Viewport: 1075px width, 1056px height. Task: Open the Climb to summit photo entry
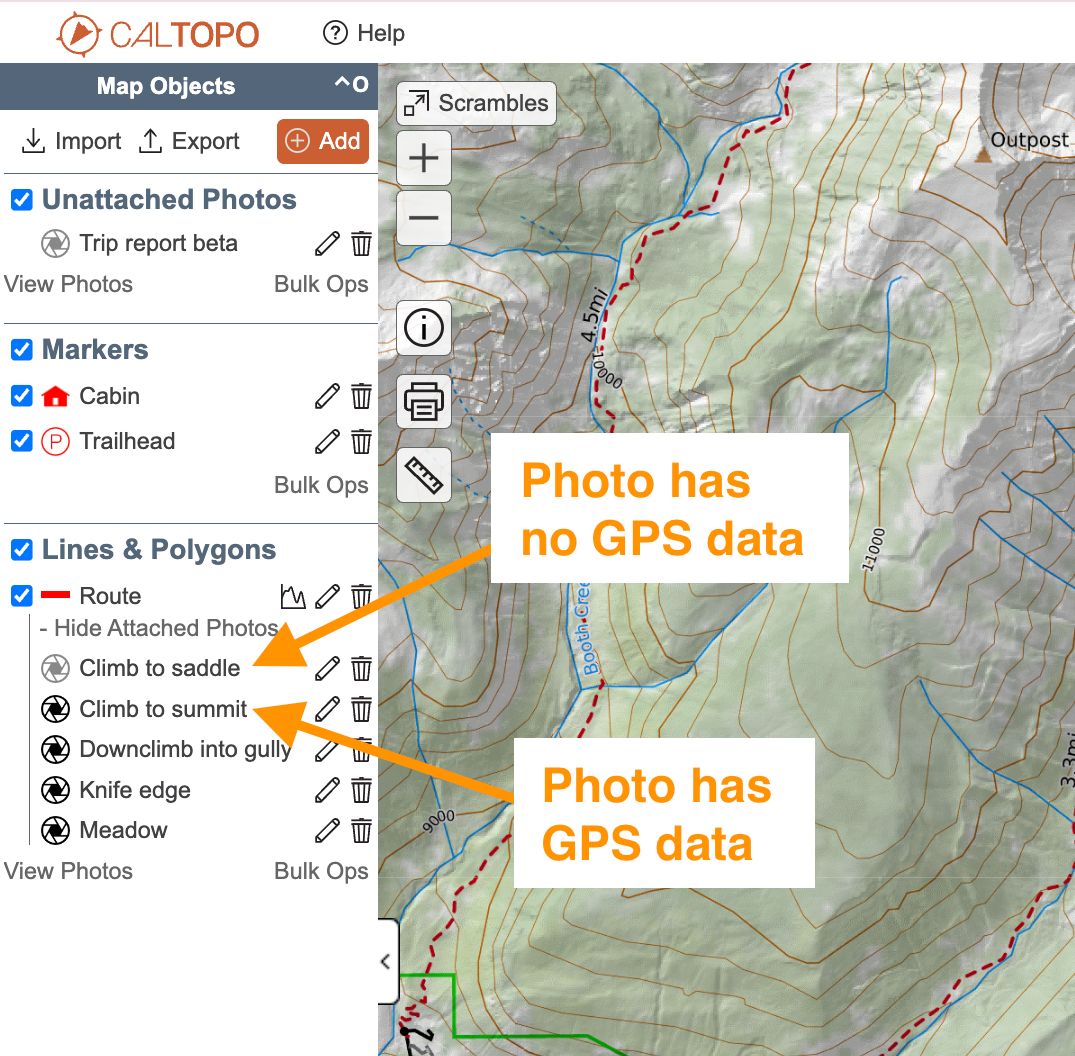(x=162, y=709)
